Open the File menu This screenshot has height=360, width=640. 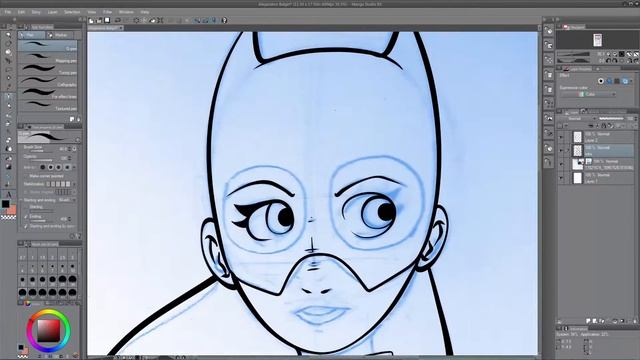tap(8, 12)
